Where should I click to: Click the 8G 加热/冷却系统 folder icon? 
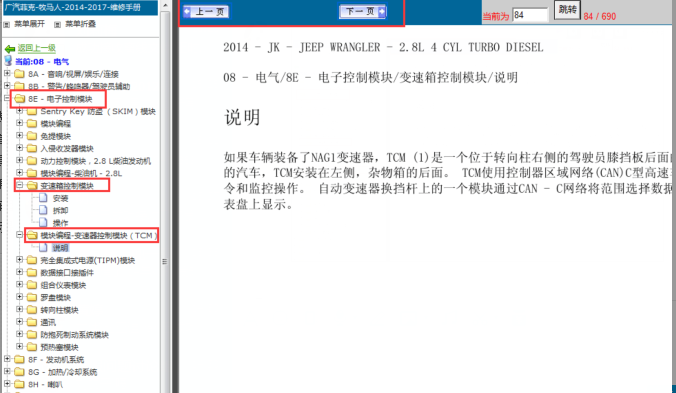[19, 372]
